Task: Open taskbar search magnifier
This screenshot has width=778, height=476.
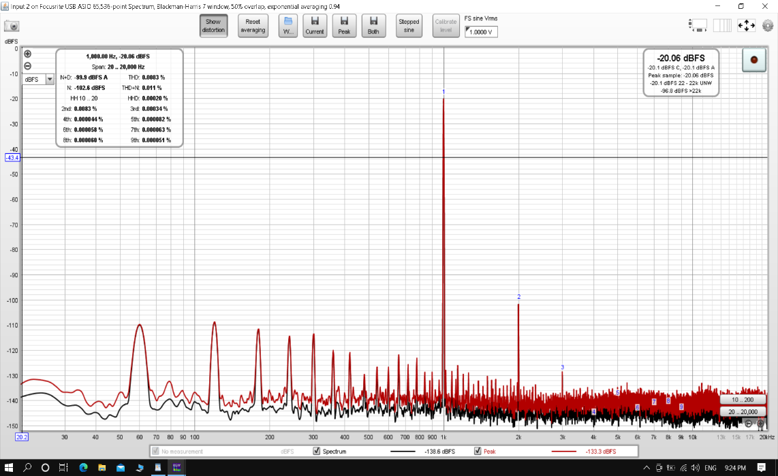Action: click(27, 468)
